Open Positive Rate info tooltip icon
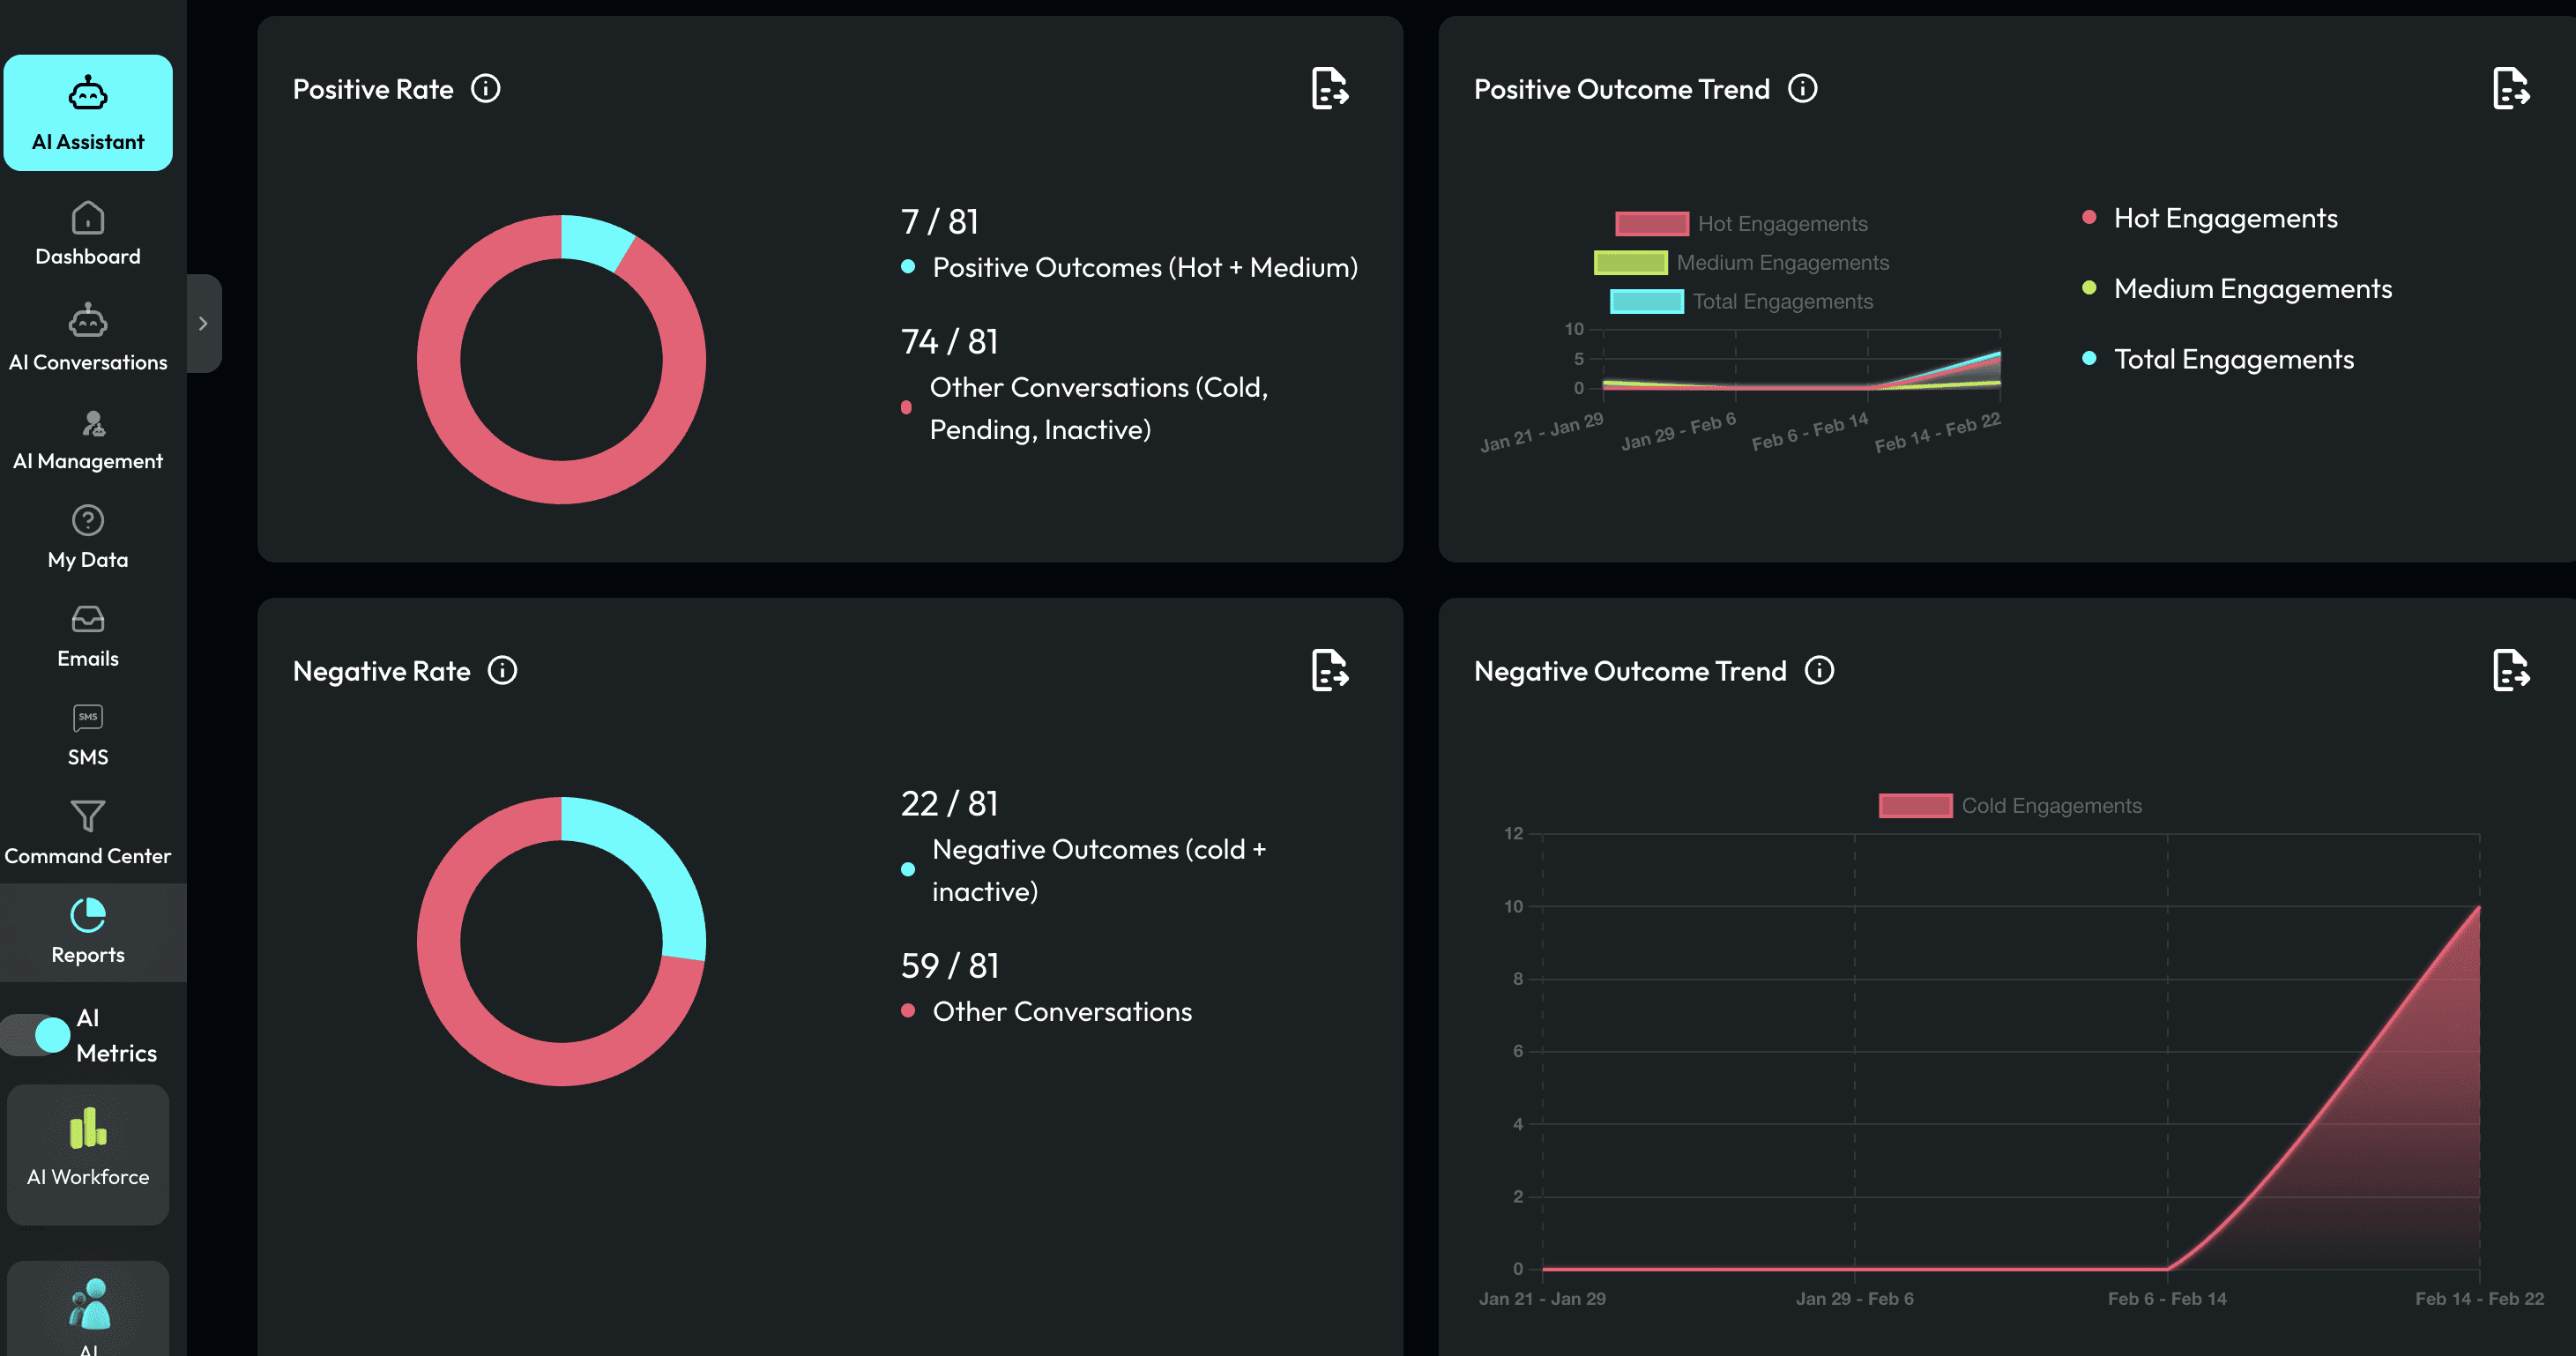Screen dimensions: 2576x1356 click(486, 89)
